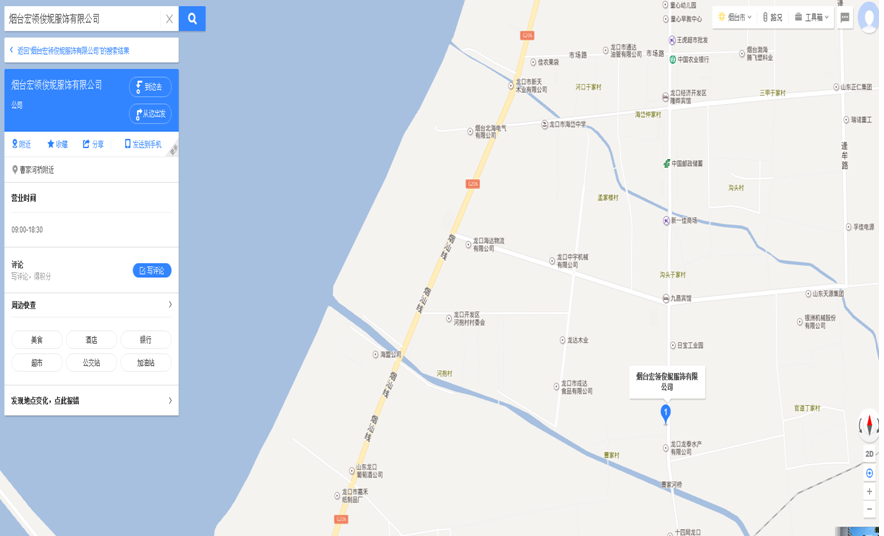The height and width of the screenshot is (536, 884).
Task: Open the feedback message bubble icon
Action: click(x=845, y=17)
